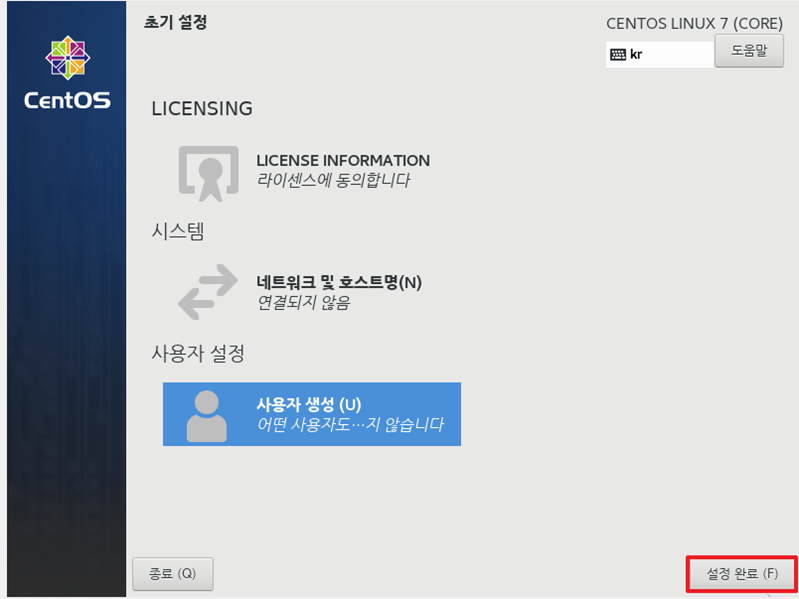Image resolution: width=799 pixels, height=599 pixels.
Task: Click the 사용자 설정 section heading
Action: tap(198, 353)
